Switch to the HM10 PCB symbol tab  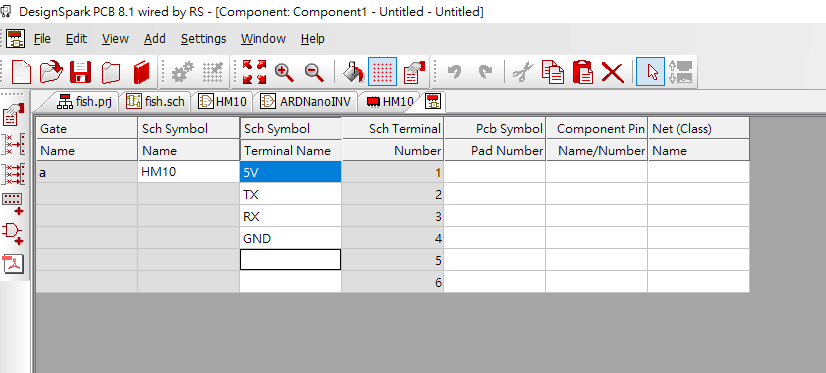coord(389,102)
